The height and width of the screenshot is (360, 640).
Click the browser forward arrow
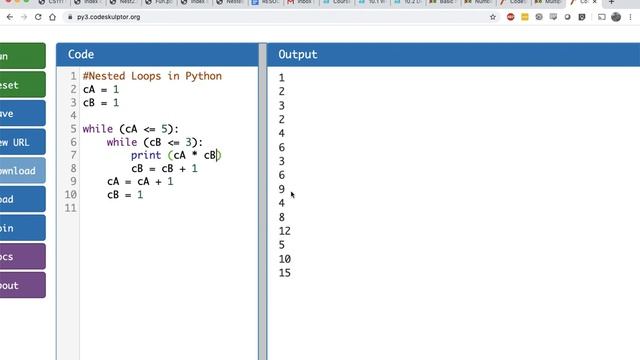pyautogui.click(x=24, y=17)
